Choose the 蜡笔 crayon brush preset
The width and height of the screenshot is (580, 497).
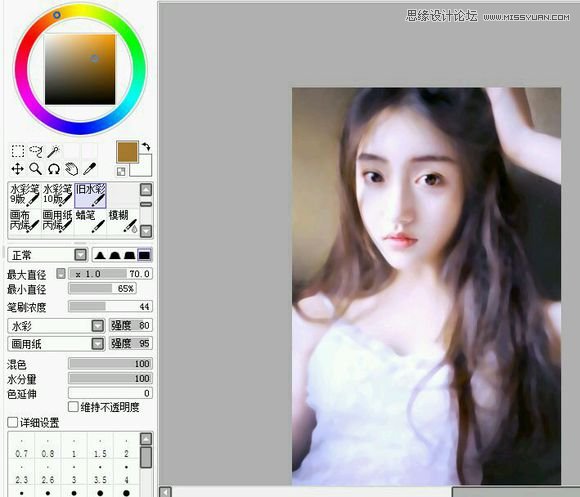tap(91, 221)
